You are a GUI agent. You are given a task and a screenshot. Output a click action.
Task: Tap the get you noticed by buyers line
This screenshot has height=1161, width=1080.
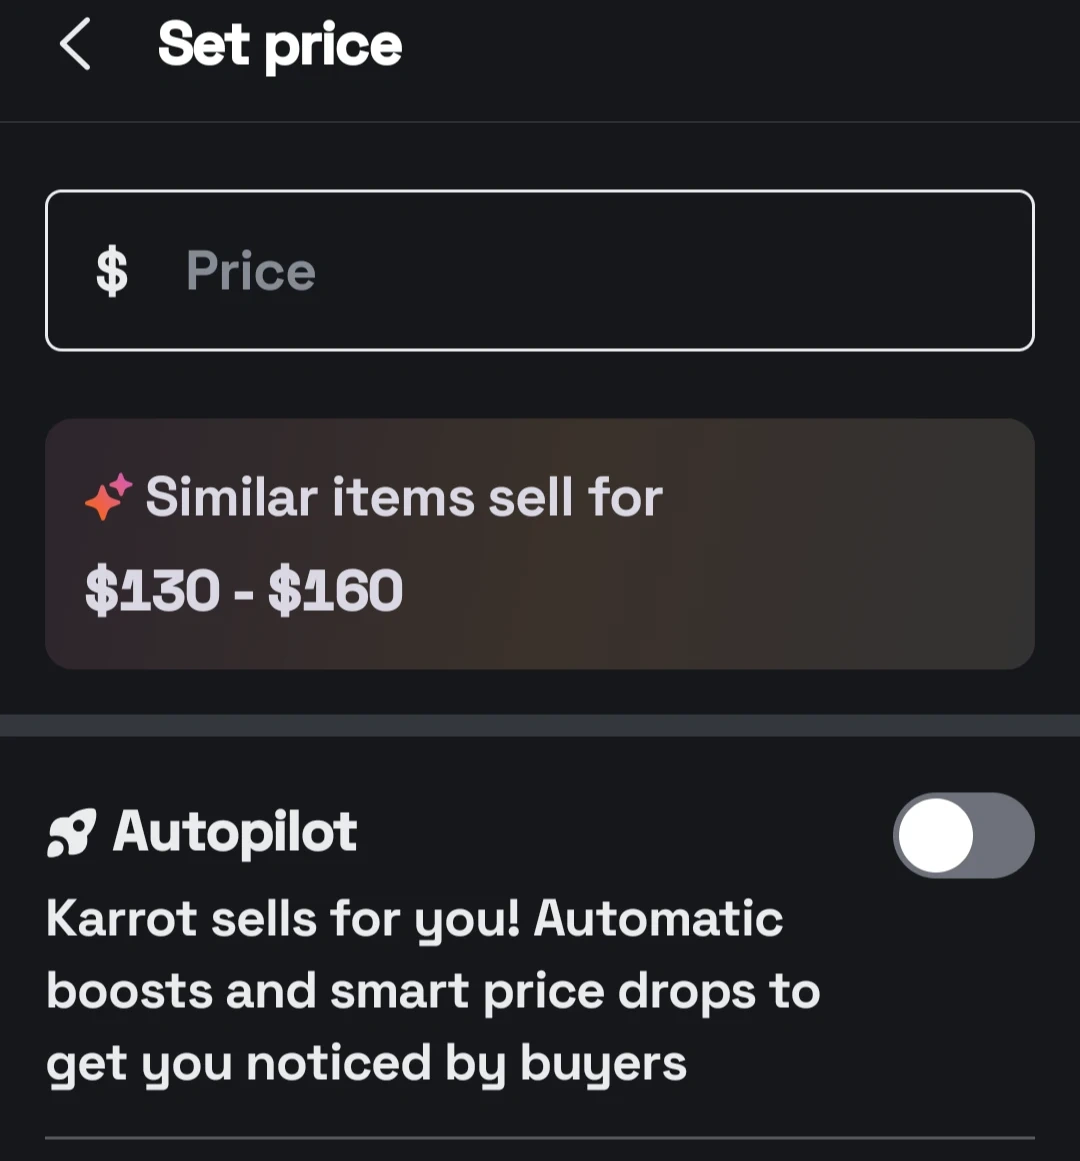(366, 1064)
